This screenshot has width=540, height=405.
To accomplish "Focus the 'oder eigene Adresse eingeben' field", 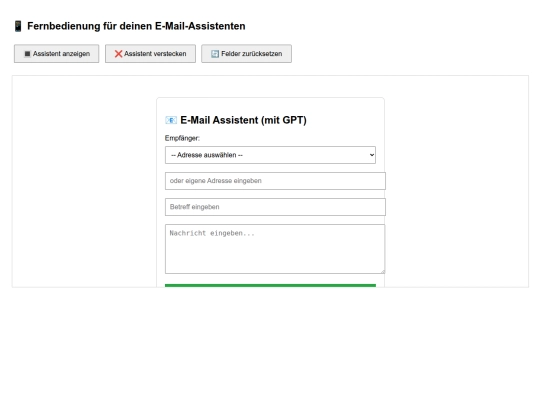I will pyautogui.click(x=275, y=181).
